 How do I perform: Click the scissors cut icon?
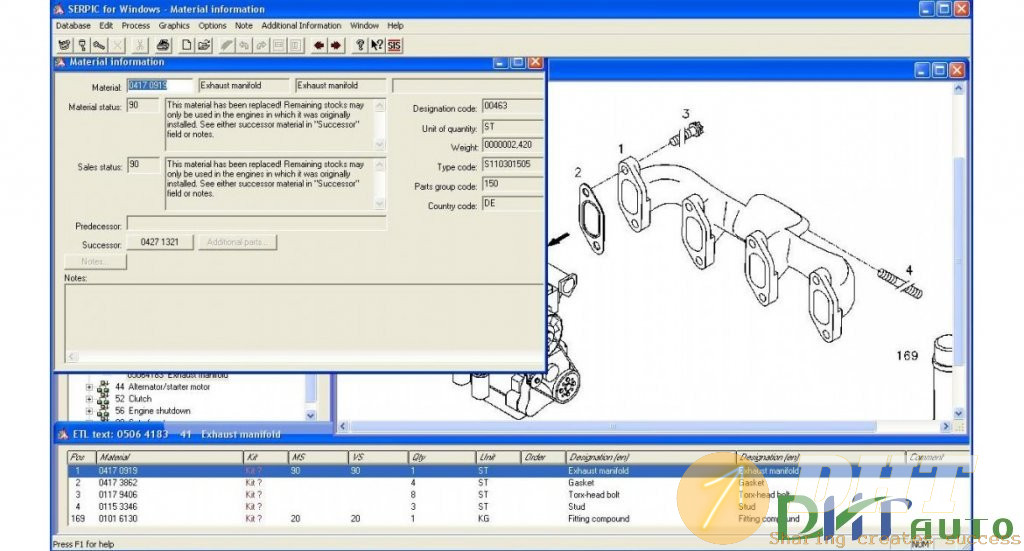coord(139,45)
